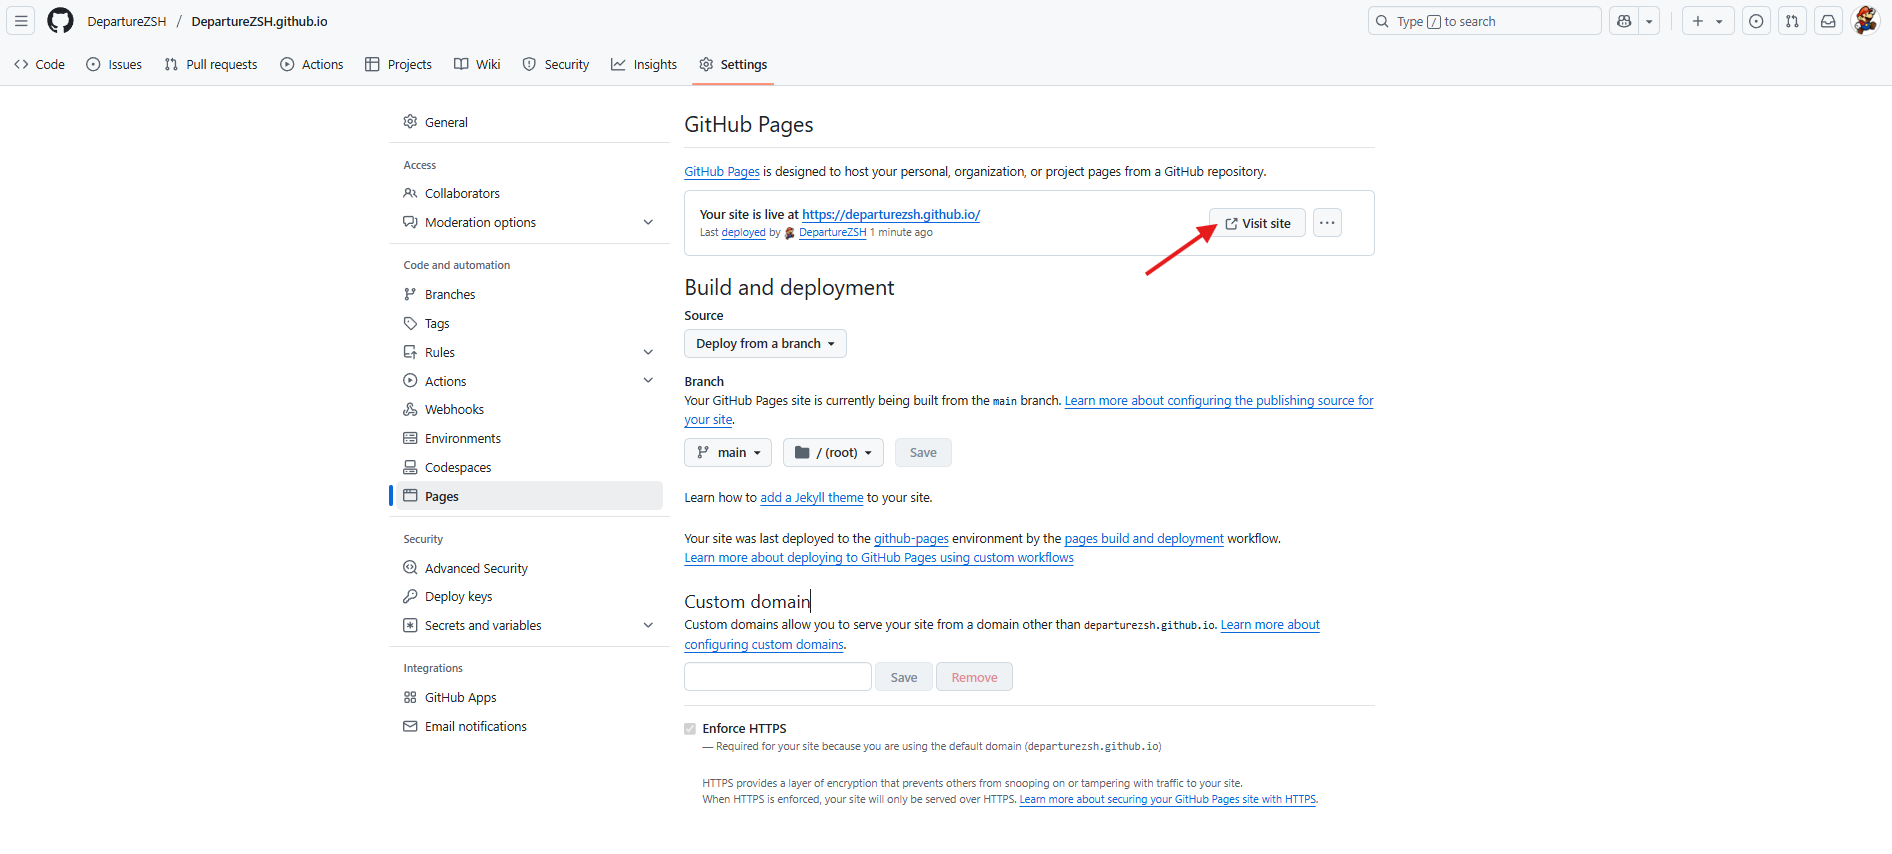1892x854 pixels.
Task: Open global issues icon in header
Action: (1756, 21)
